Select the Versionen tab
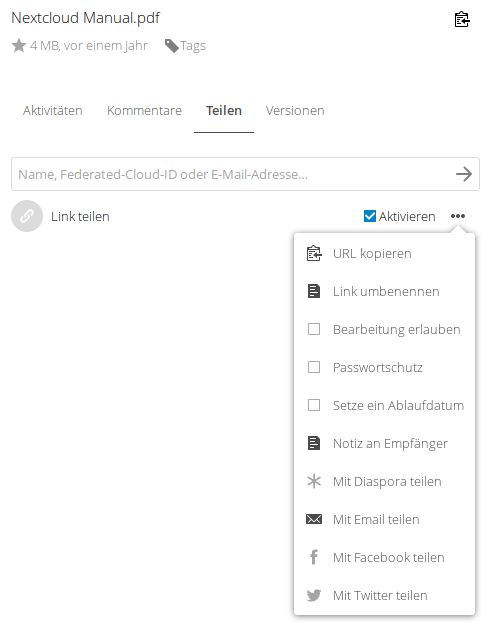489x627 pixels. (x=295, y=111)
